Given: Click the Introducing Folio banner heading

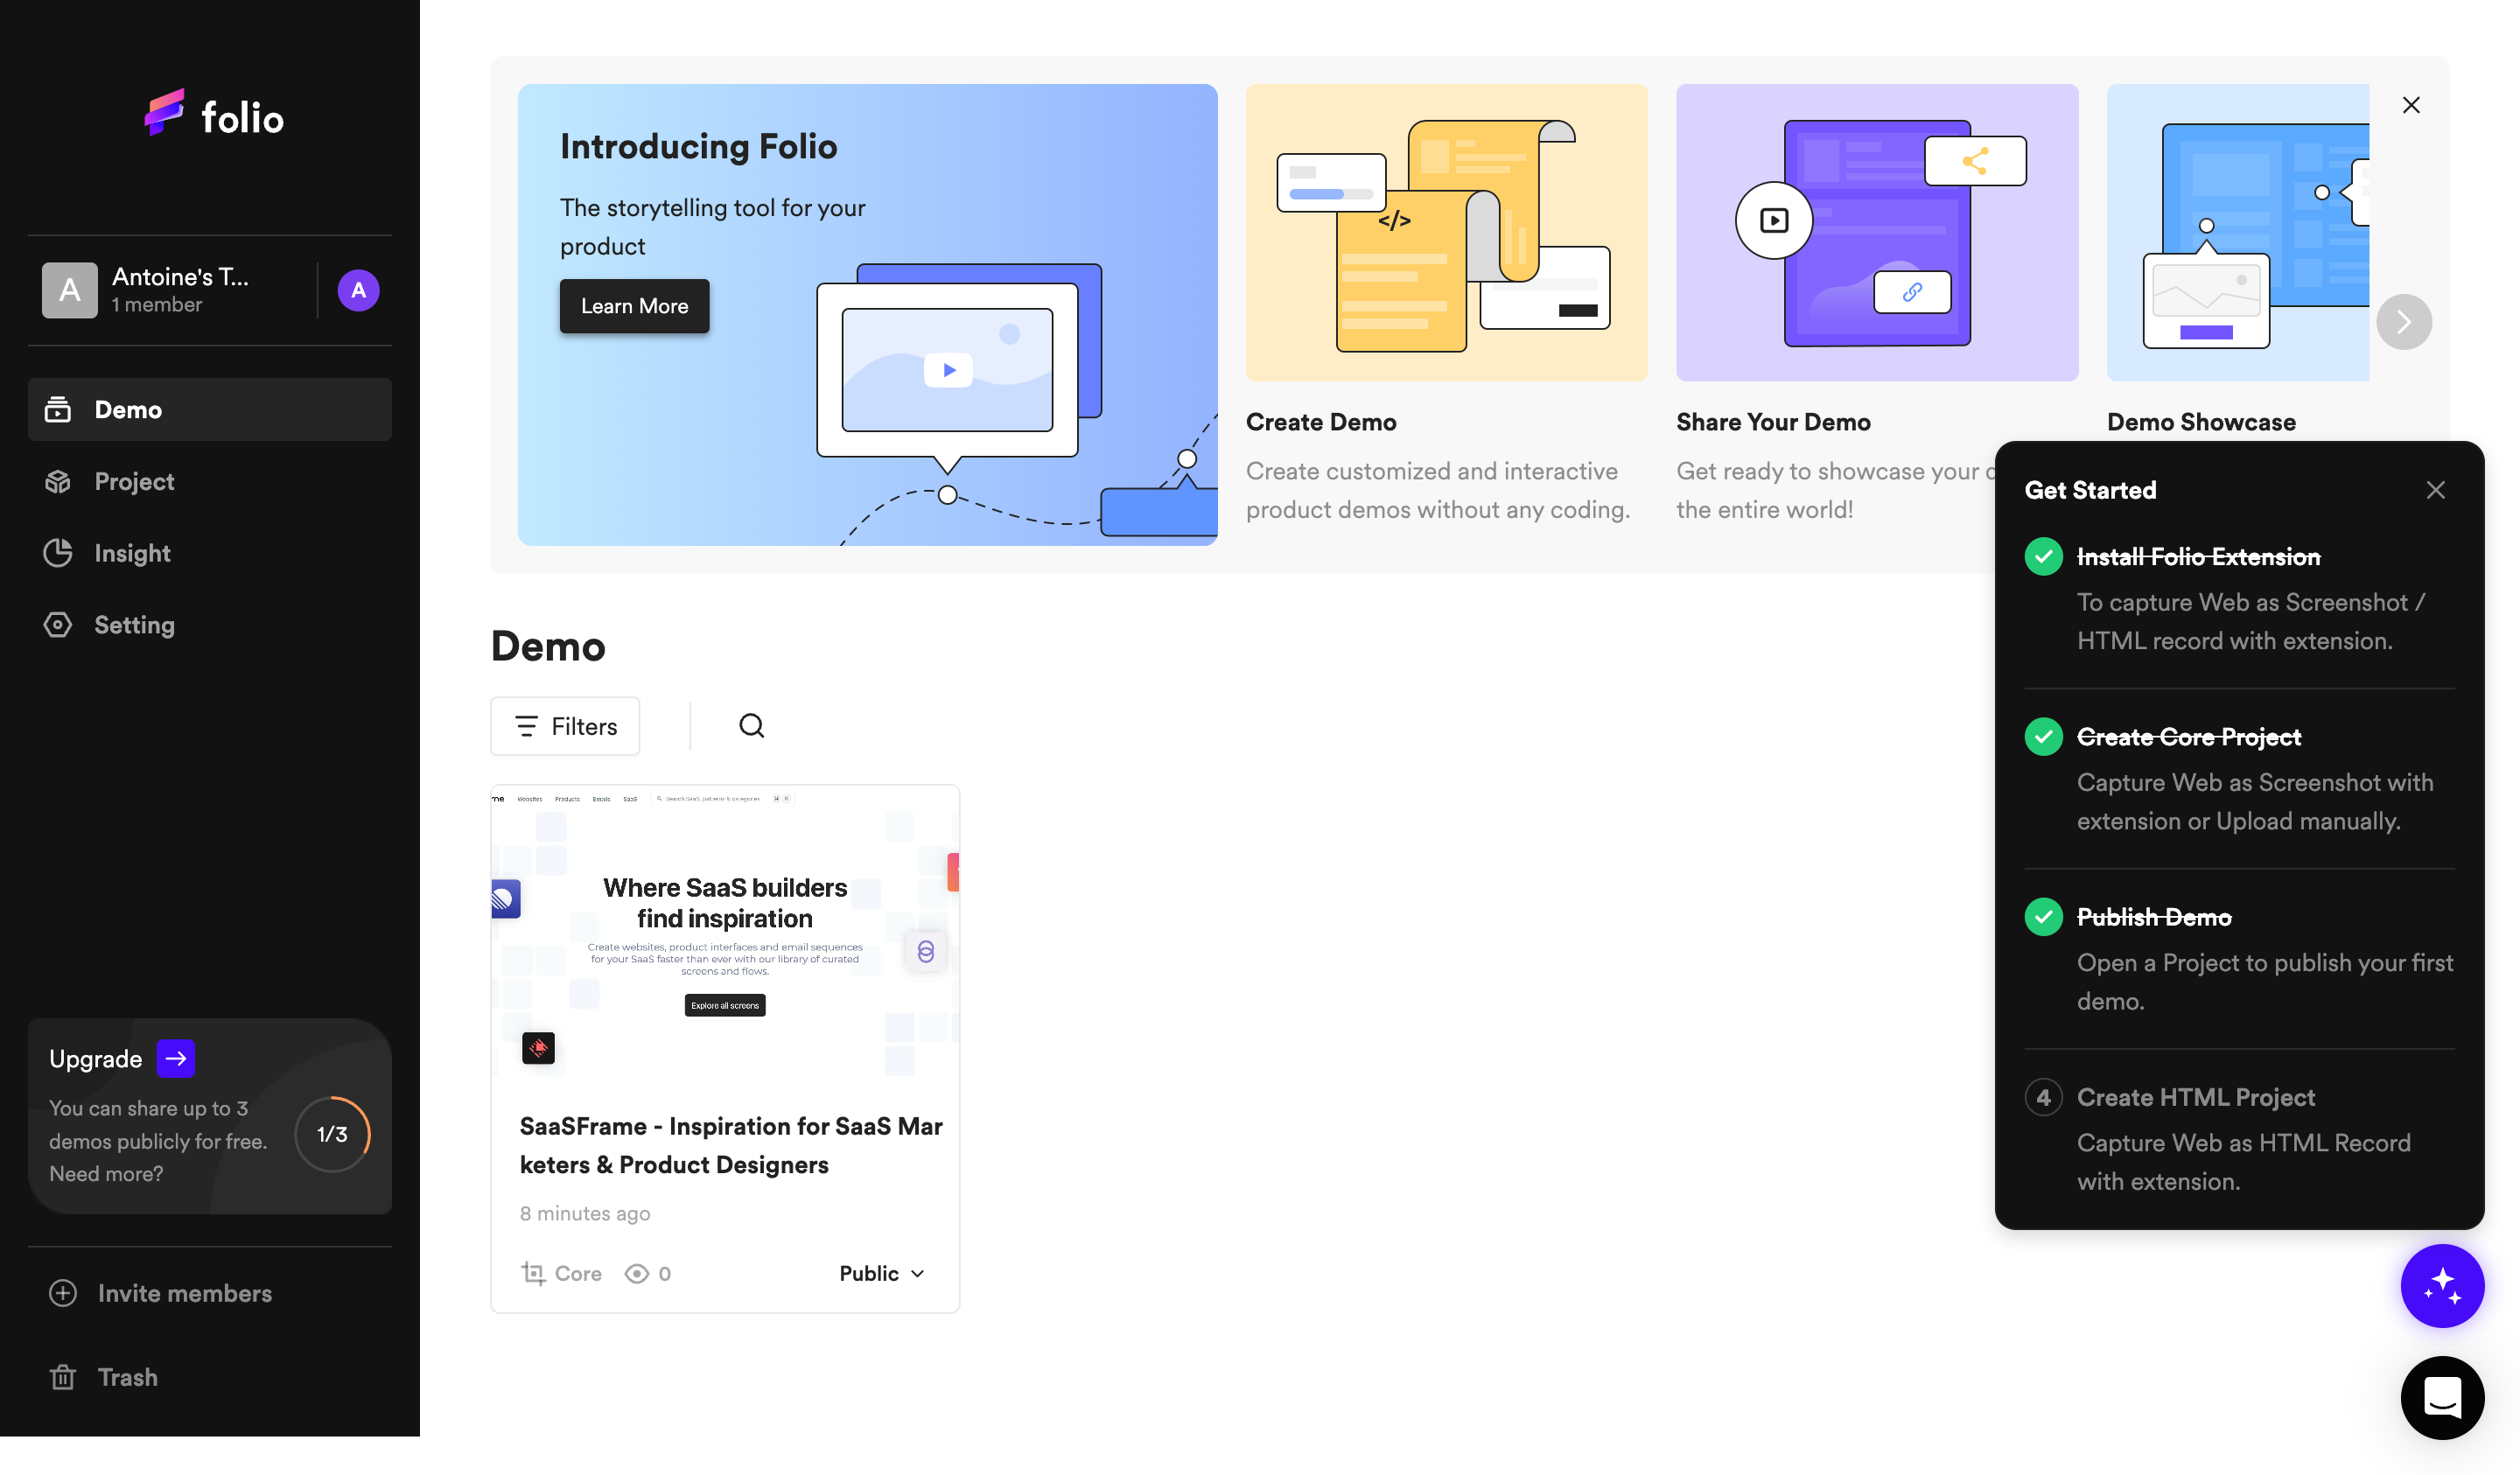Looking at the screenshot, I should pyautogui.click(x=698, y=146).
